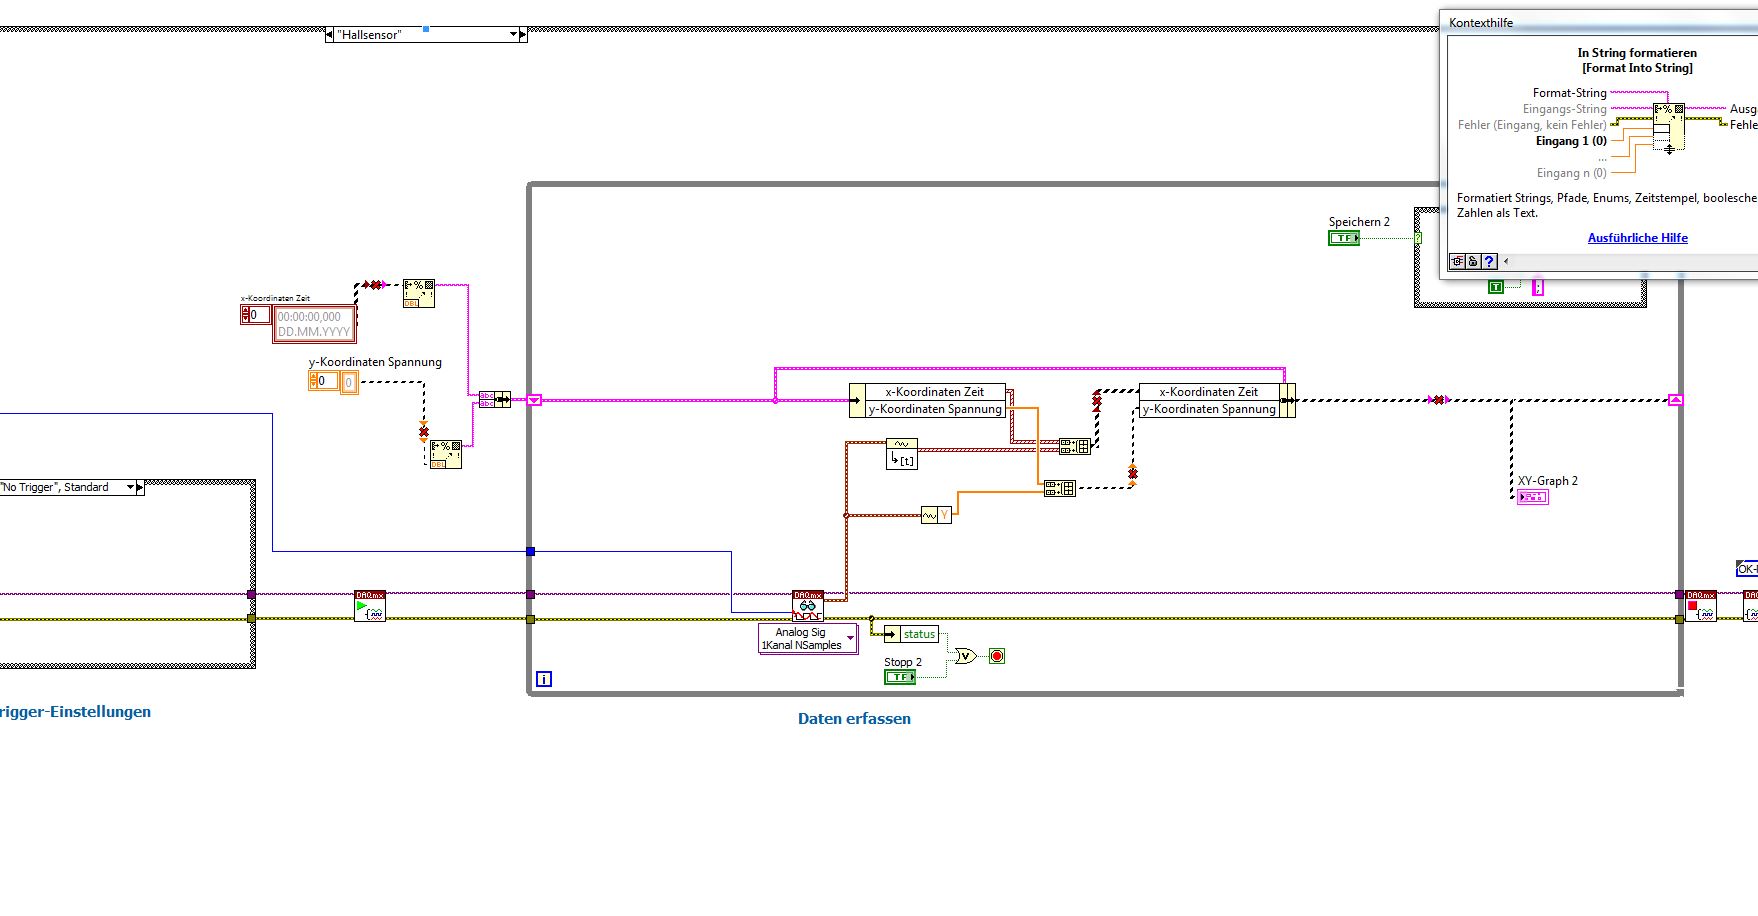
Task: Click the y-Koordinaten Spannung numeric element
Action: pos(349,382)
